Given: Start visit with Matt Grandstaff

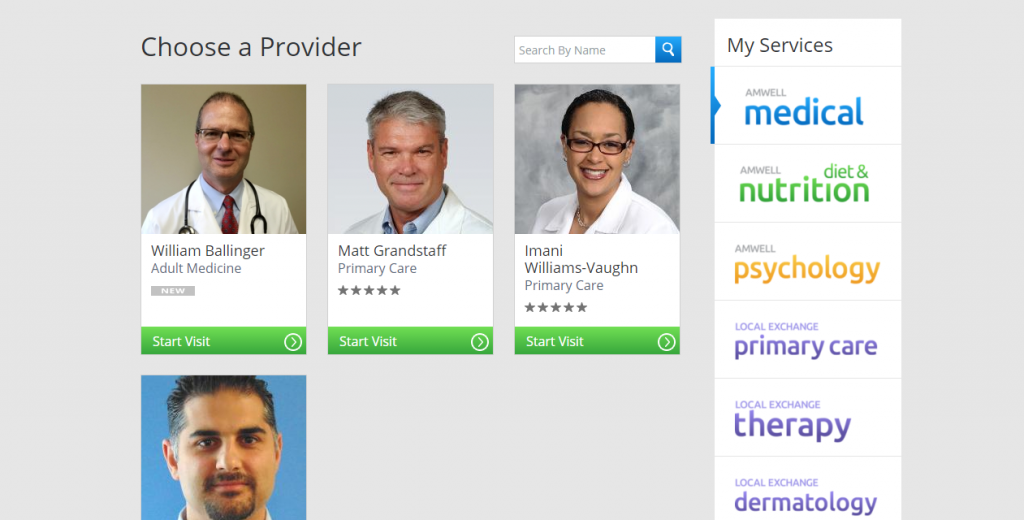Looking at the screenshot, I should tap(410, 341).
